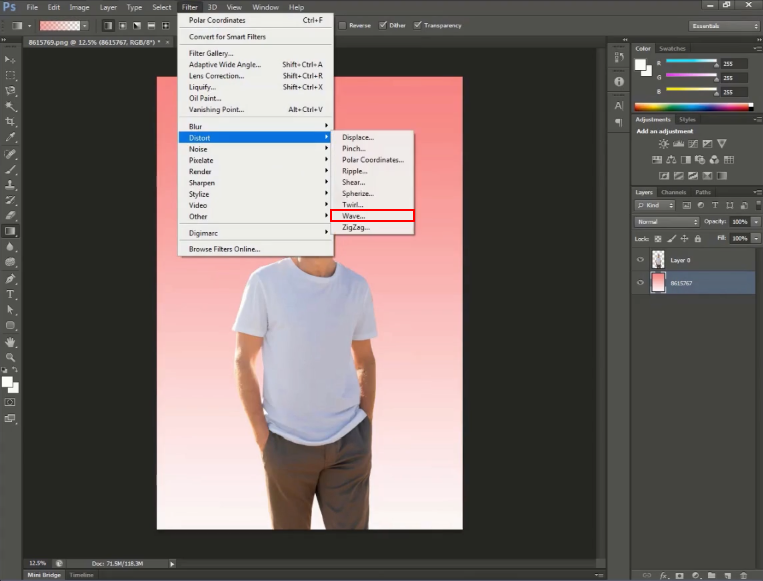Adjust the green G color slider
Image resolution: width=763 pixels, height=581 pixels.
[691, 77]
